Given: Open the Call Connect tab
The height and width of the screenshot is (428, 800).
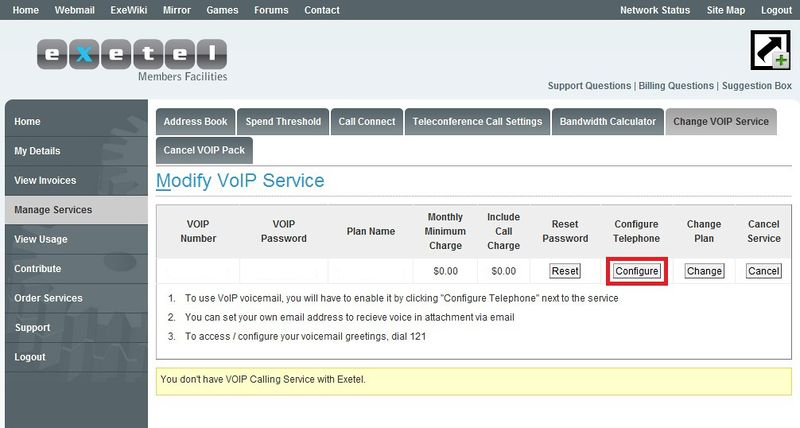Looking at the screenshot, I should 367,122.
